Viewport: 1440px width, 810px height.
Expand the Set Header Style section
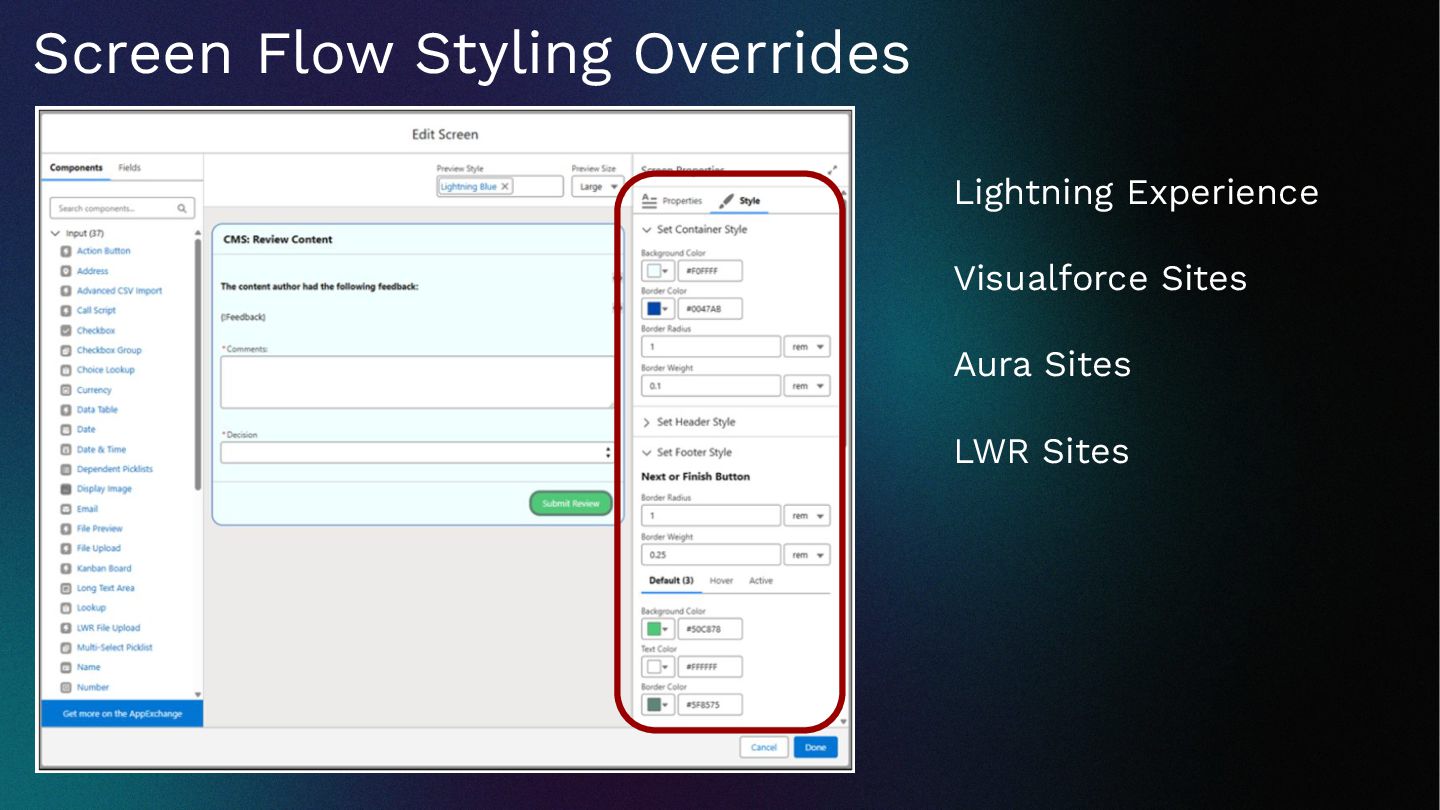tap(647, 422)
